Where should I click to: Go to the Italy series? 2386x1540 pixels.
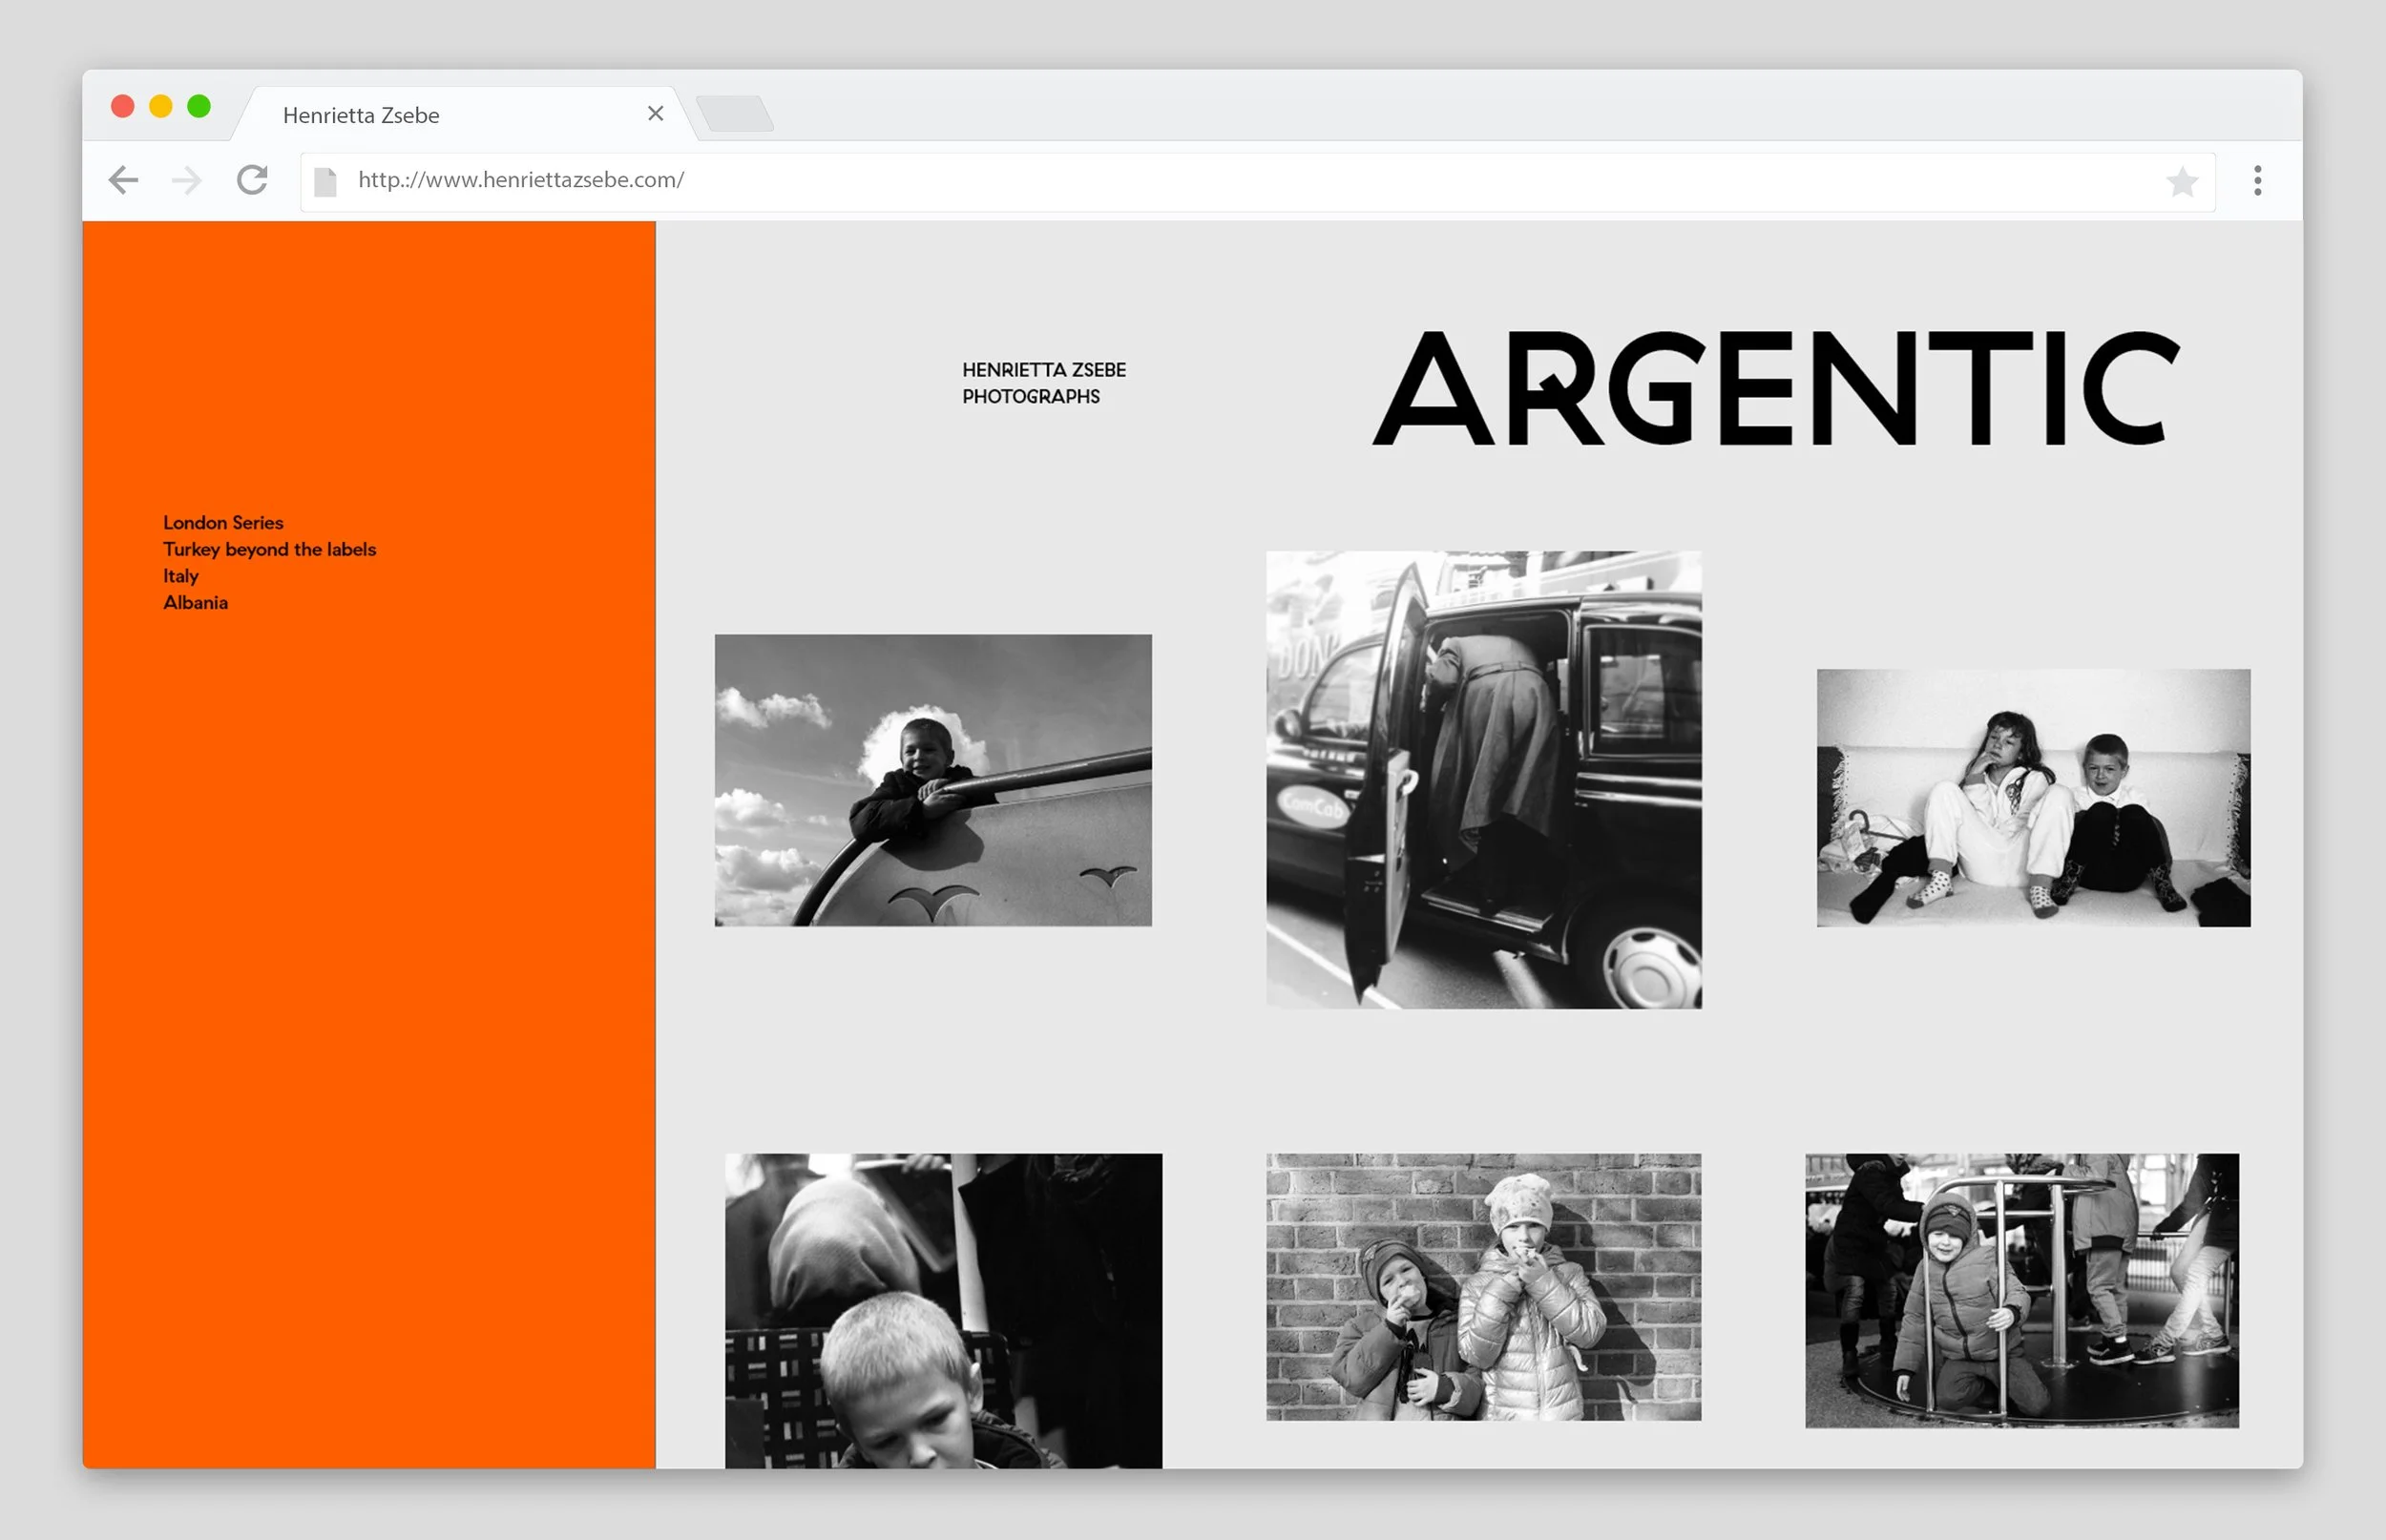click(181, 576)
